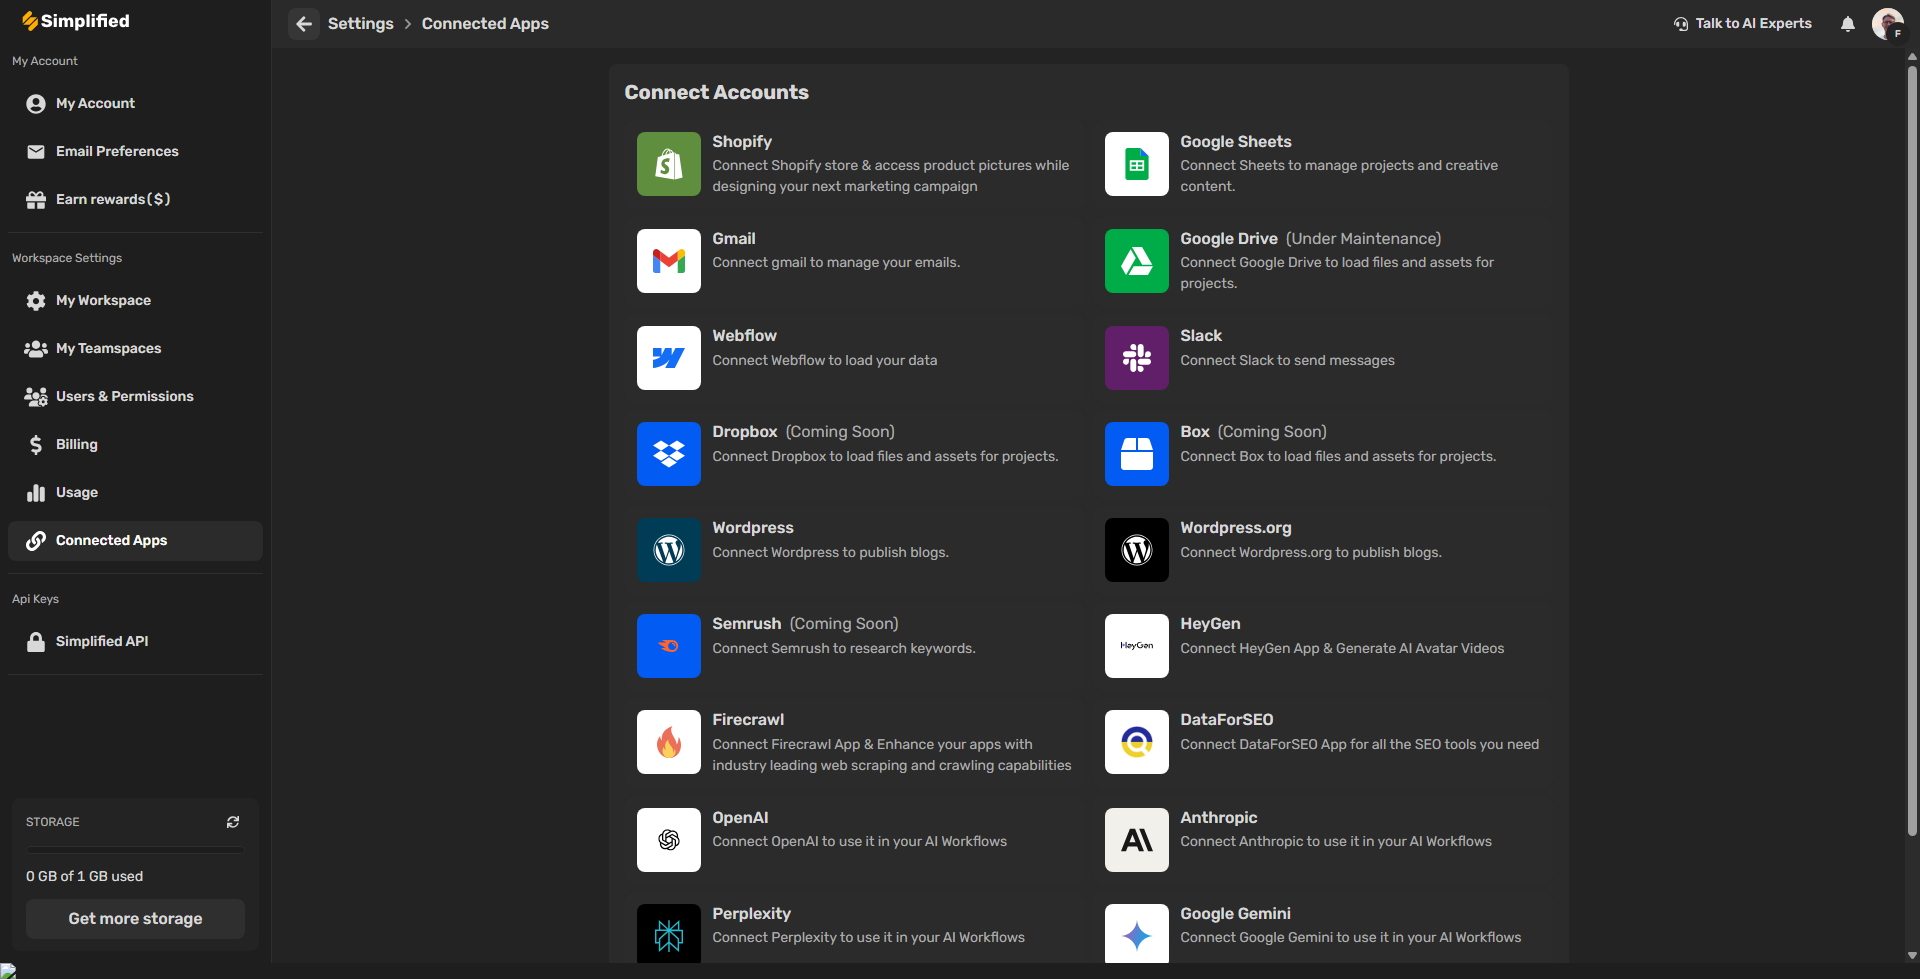Viewport: 1920px width, 979px height.
Task: Click the Dropbox logo icon
Action: (x=668, y=454)
